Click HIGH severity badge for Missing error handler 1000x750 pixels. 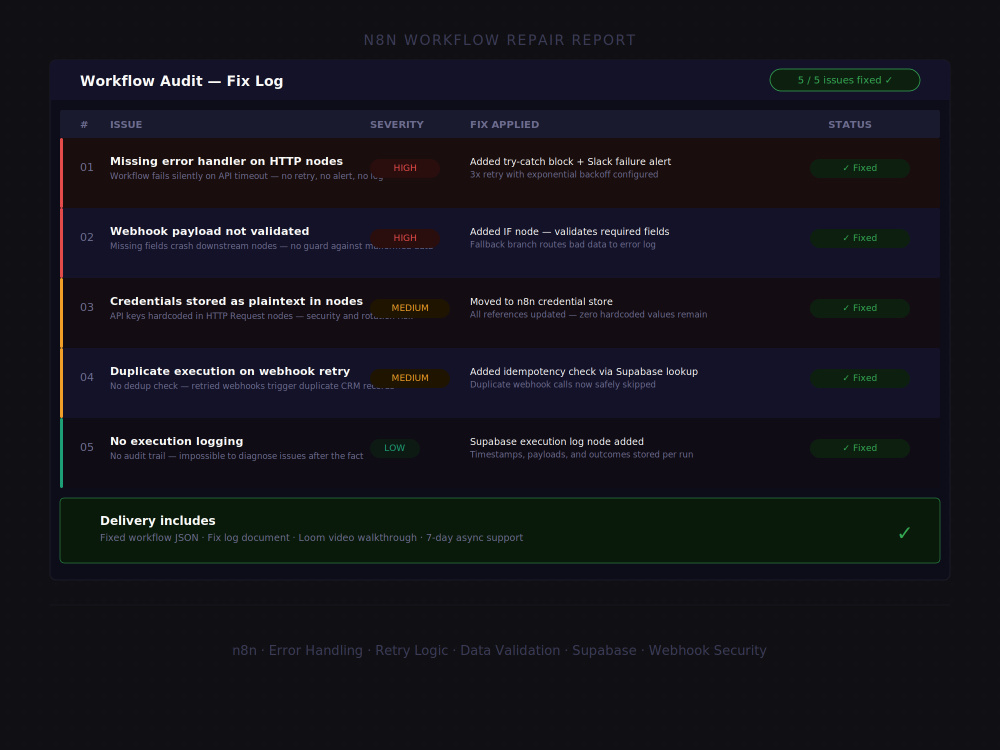tap(404, 168)
